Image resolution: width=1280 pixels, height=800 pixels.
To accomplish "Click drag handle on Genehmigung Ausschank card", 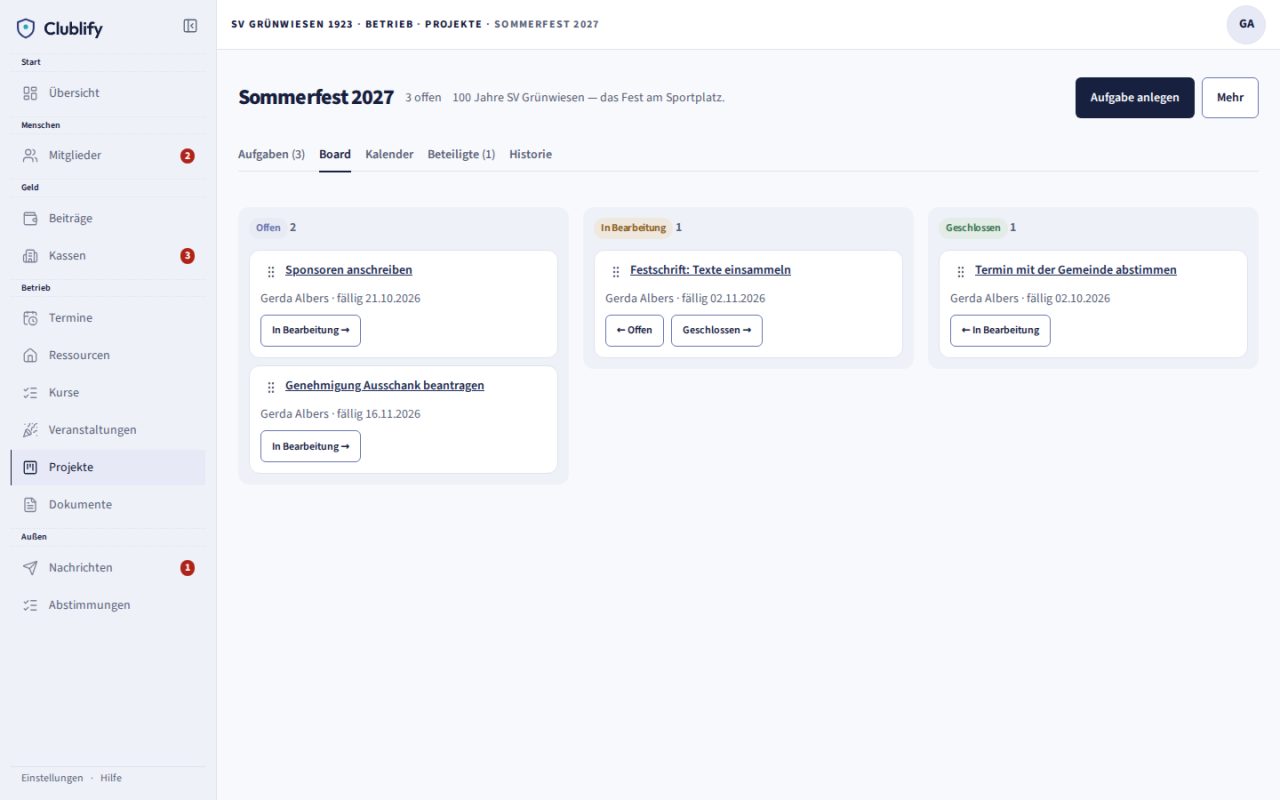I will [x=271, y=387].
